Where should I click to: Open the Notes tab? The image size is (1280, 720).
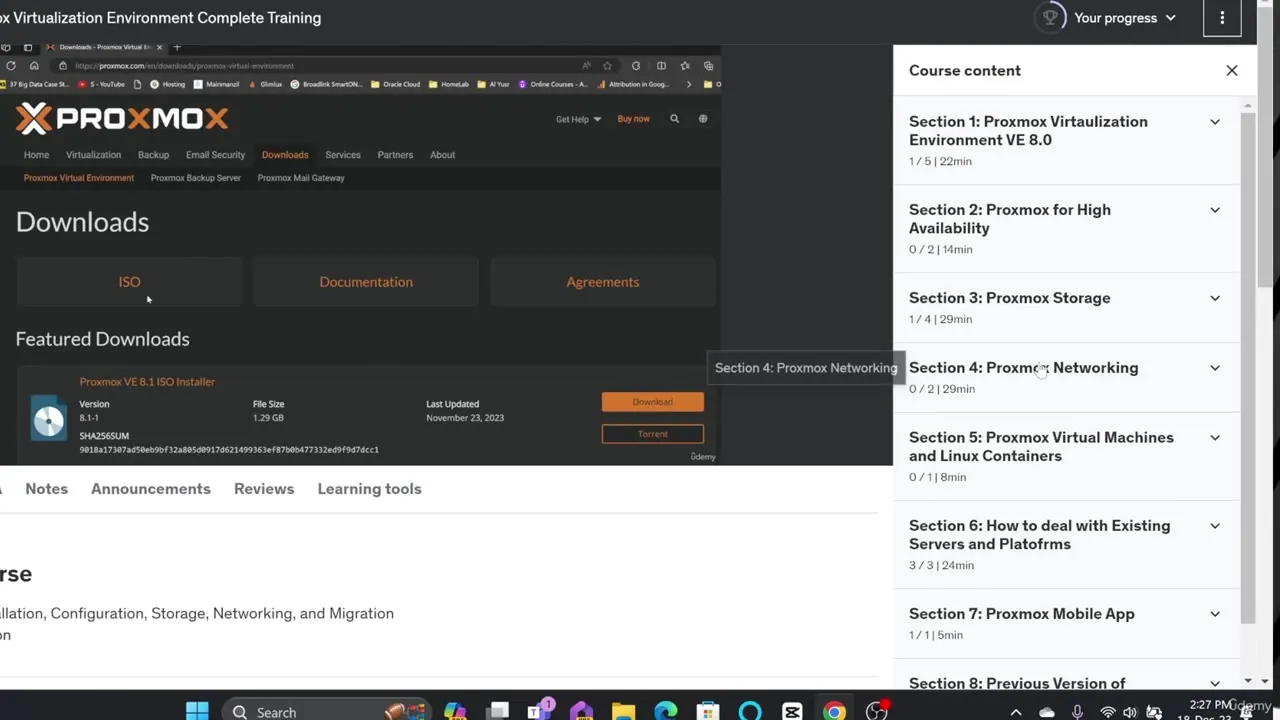coord(47,489)
